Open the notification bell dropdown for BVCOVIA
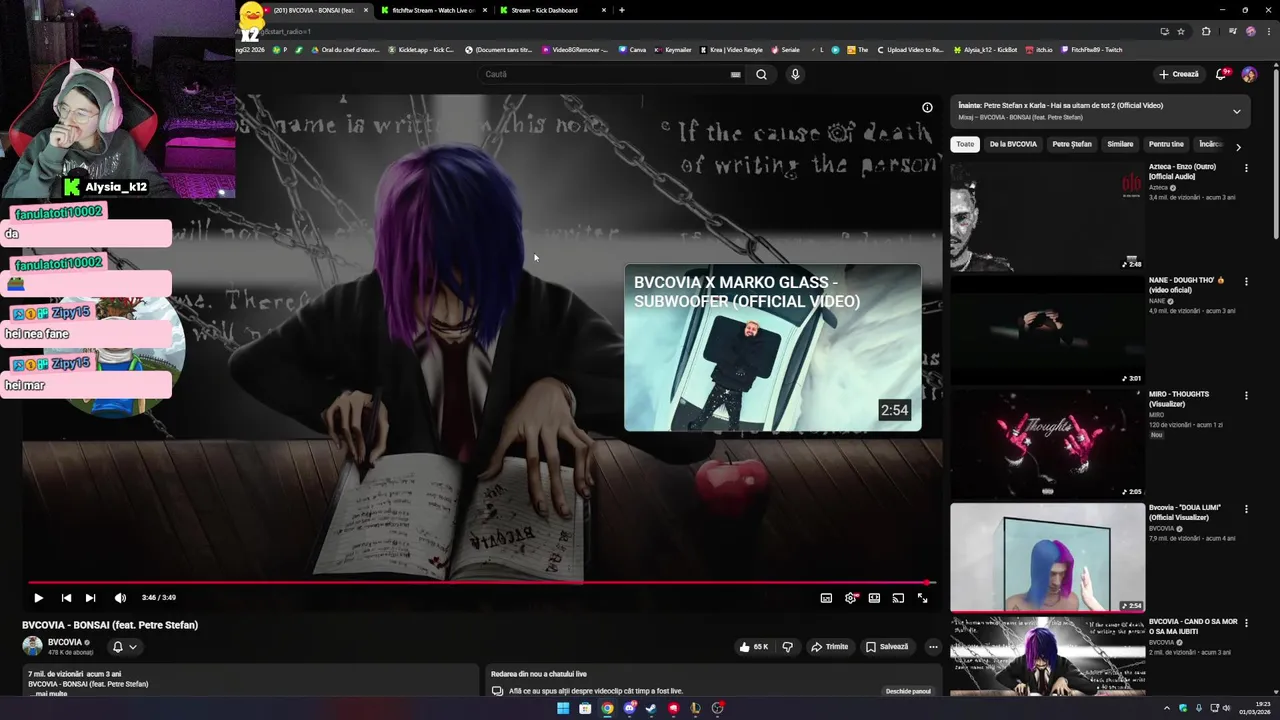This screenshot has width=1280, height=720. tap(124, 647)
